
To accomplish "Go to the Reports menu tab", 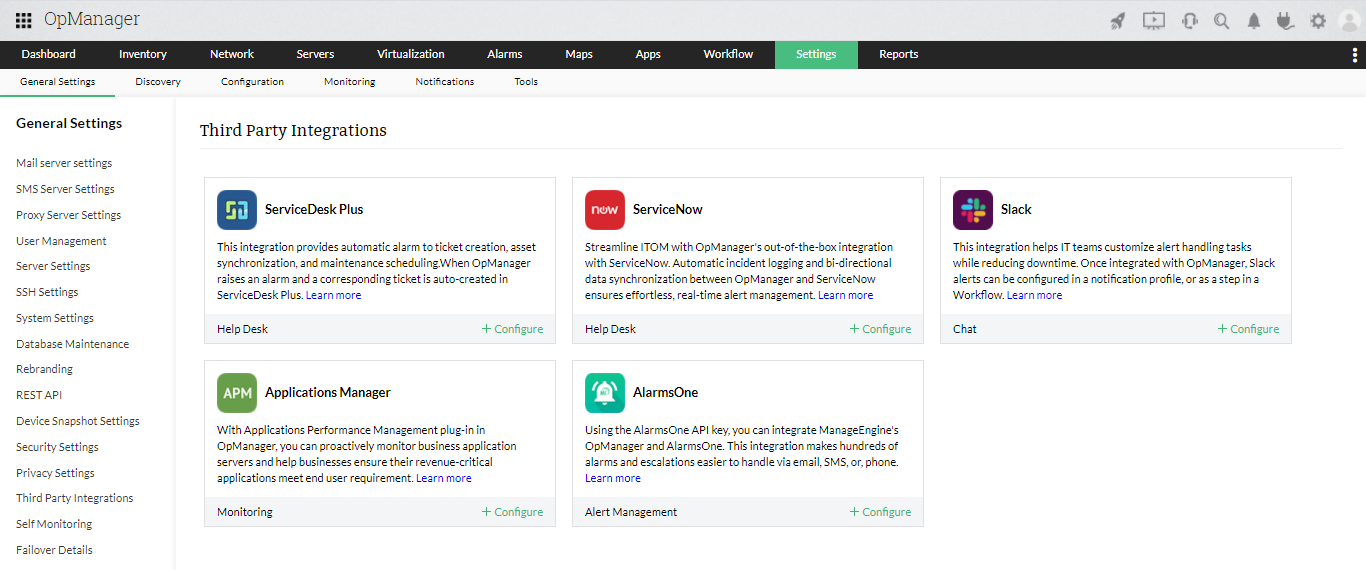I will 899,54.
